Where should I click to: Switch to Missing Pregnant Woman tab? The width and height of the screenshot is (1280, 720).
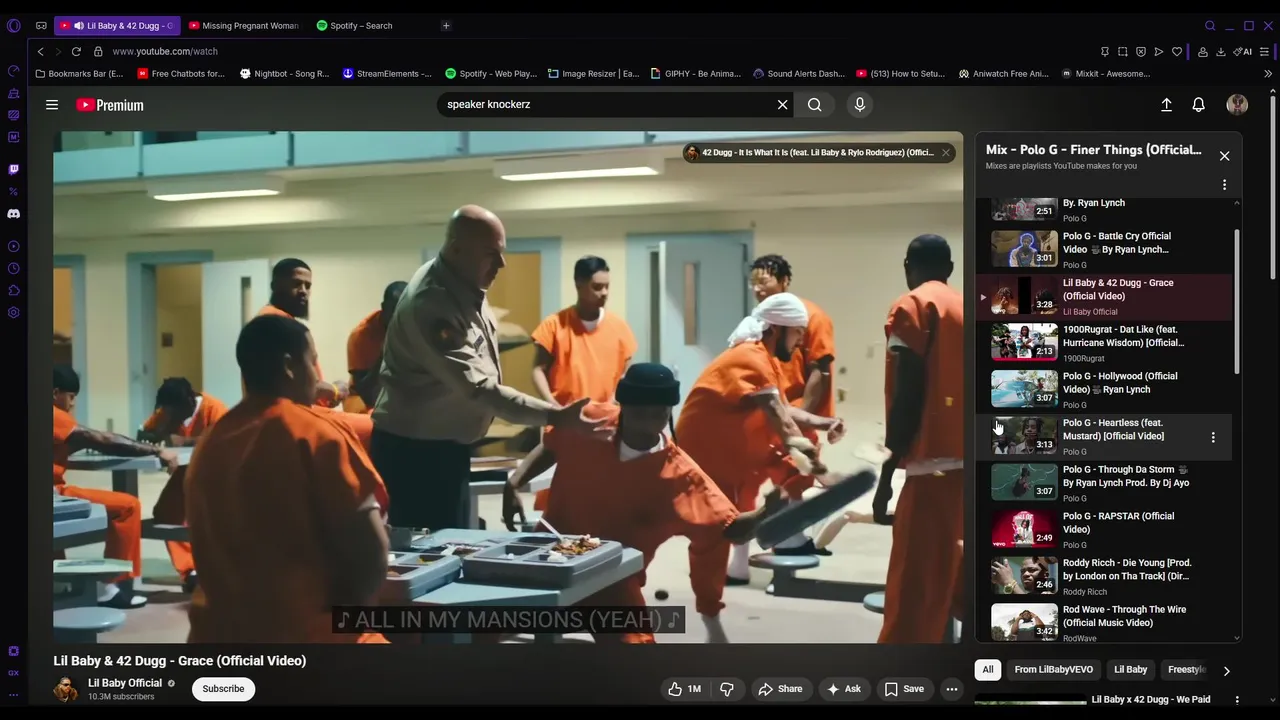coord(243,26)
